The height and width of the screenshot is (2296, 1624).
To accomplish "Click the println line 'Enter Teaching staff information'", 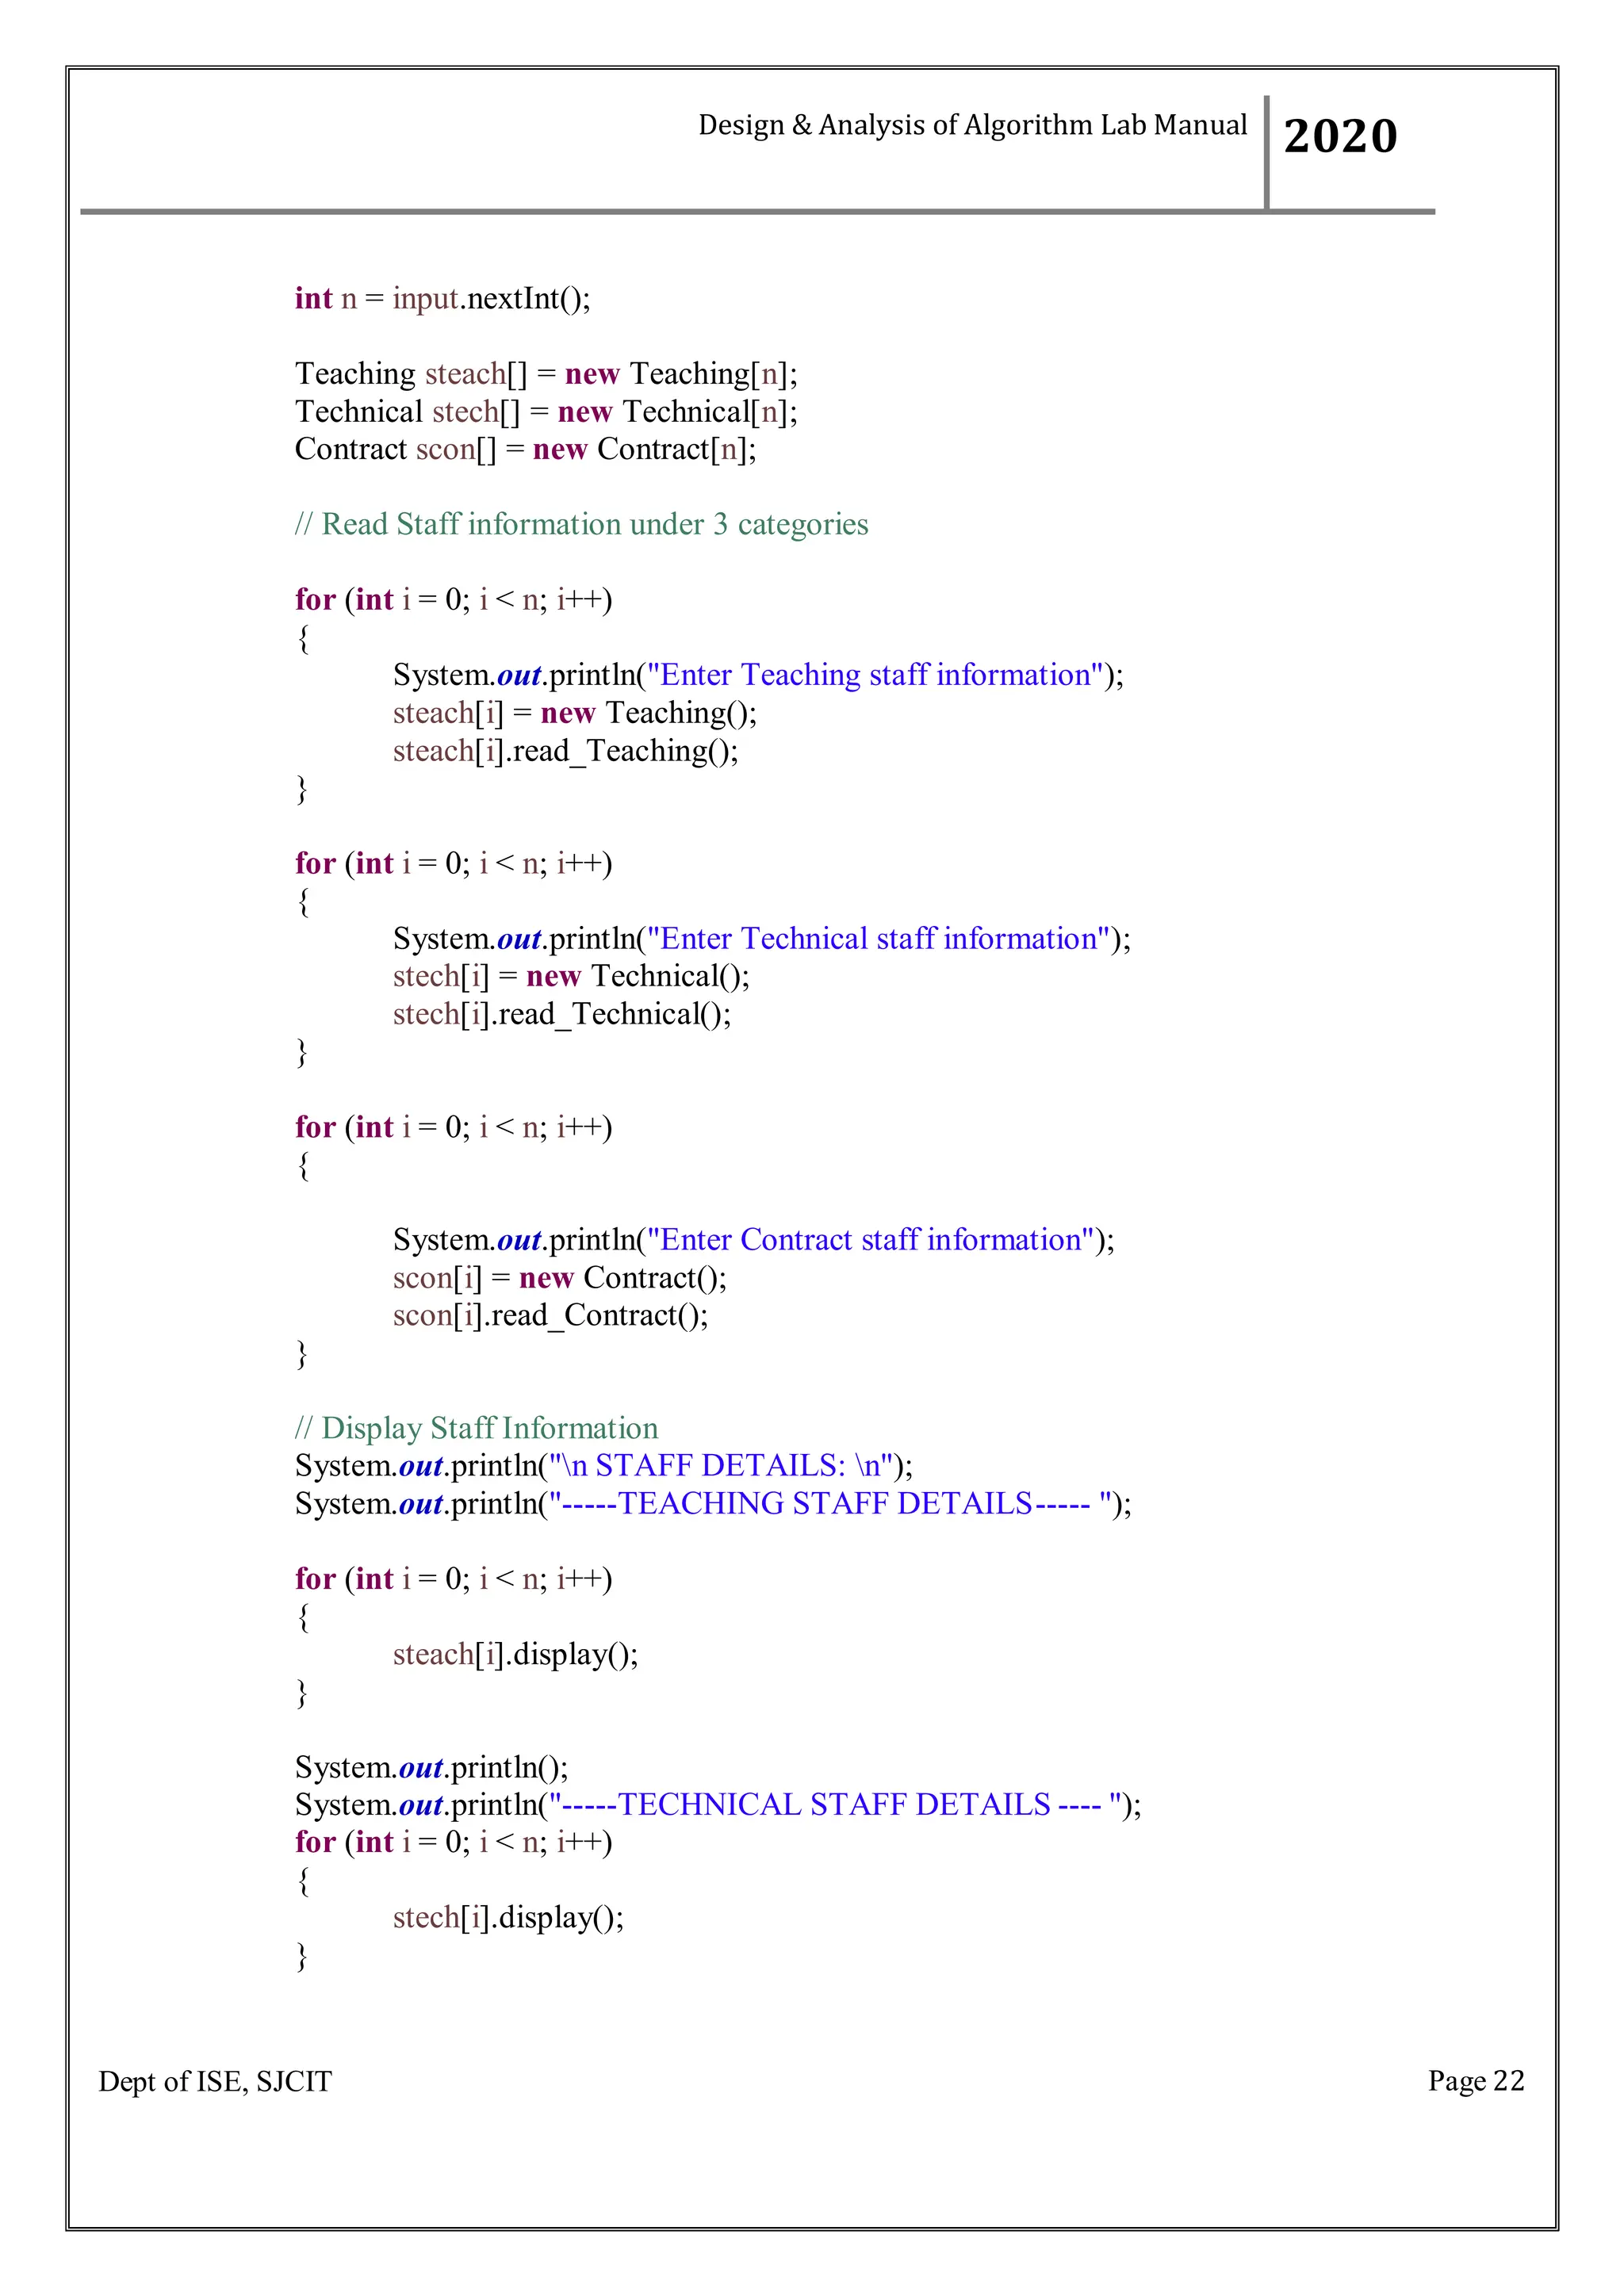I will tap(758, 675).
